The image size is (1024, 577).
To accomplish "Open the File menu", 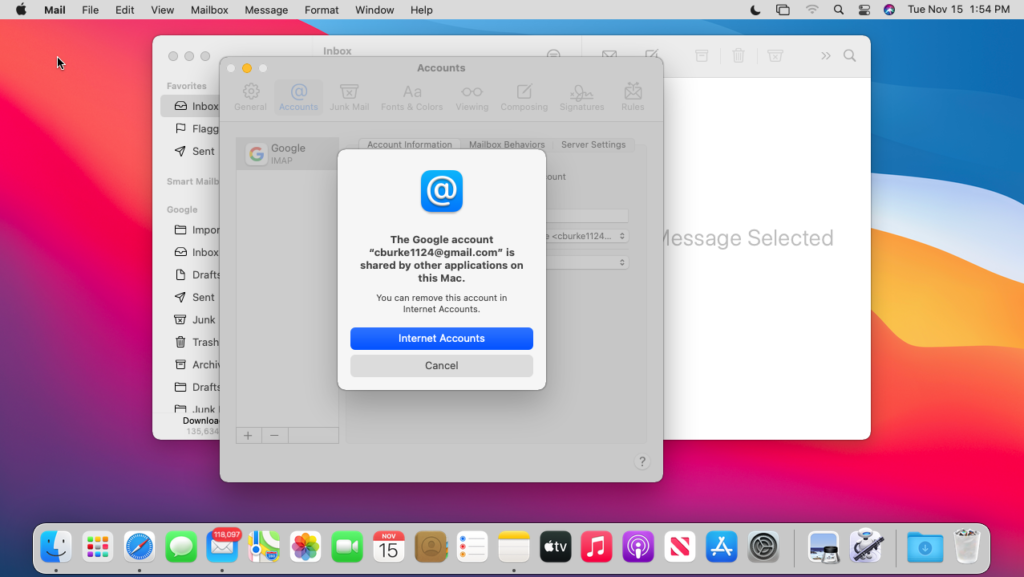I will pos(90,10).
